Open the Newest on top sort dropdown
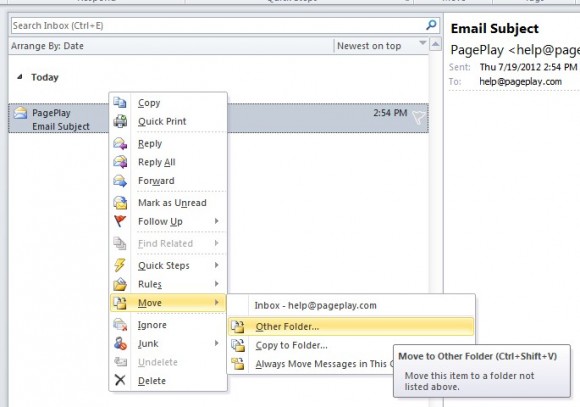Screen dimensions: 580x407 click(422, 43)
